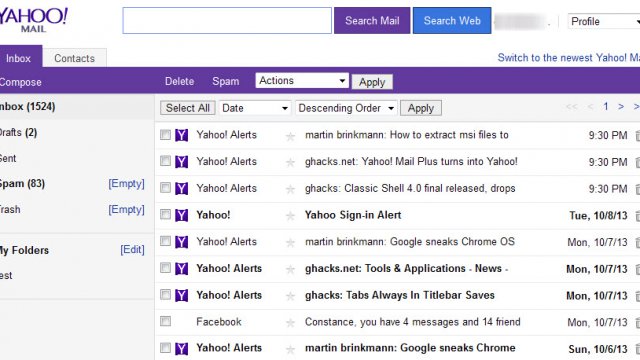Image resolution: width=640 pixels, height=360 pixels.
Task: Click the Yahoo icon beside 'Yahoo! Mail Plus turns into'
Action: 182,162
